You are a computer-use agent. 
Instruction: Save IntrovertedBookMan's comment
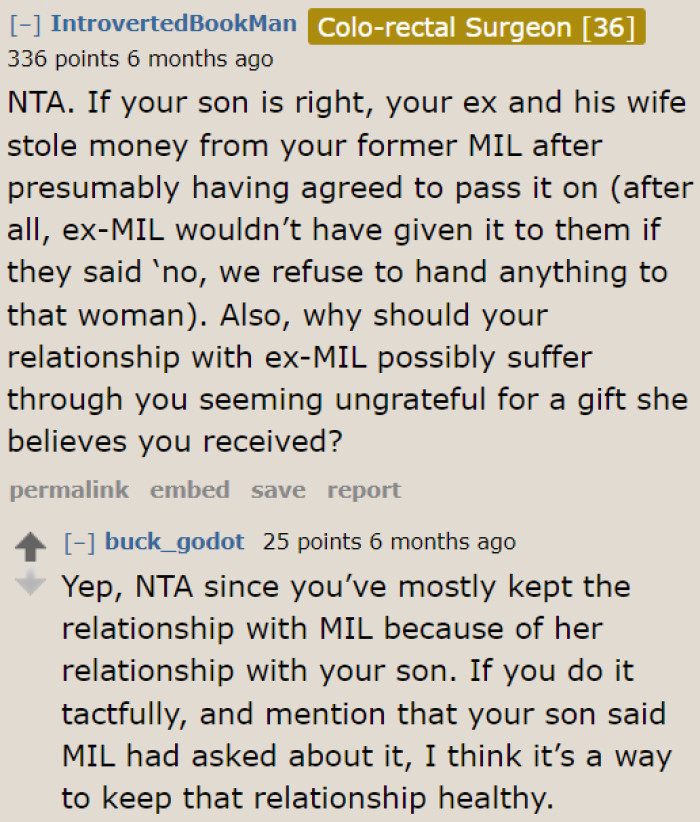[278, 490]
